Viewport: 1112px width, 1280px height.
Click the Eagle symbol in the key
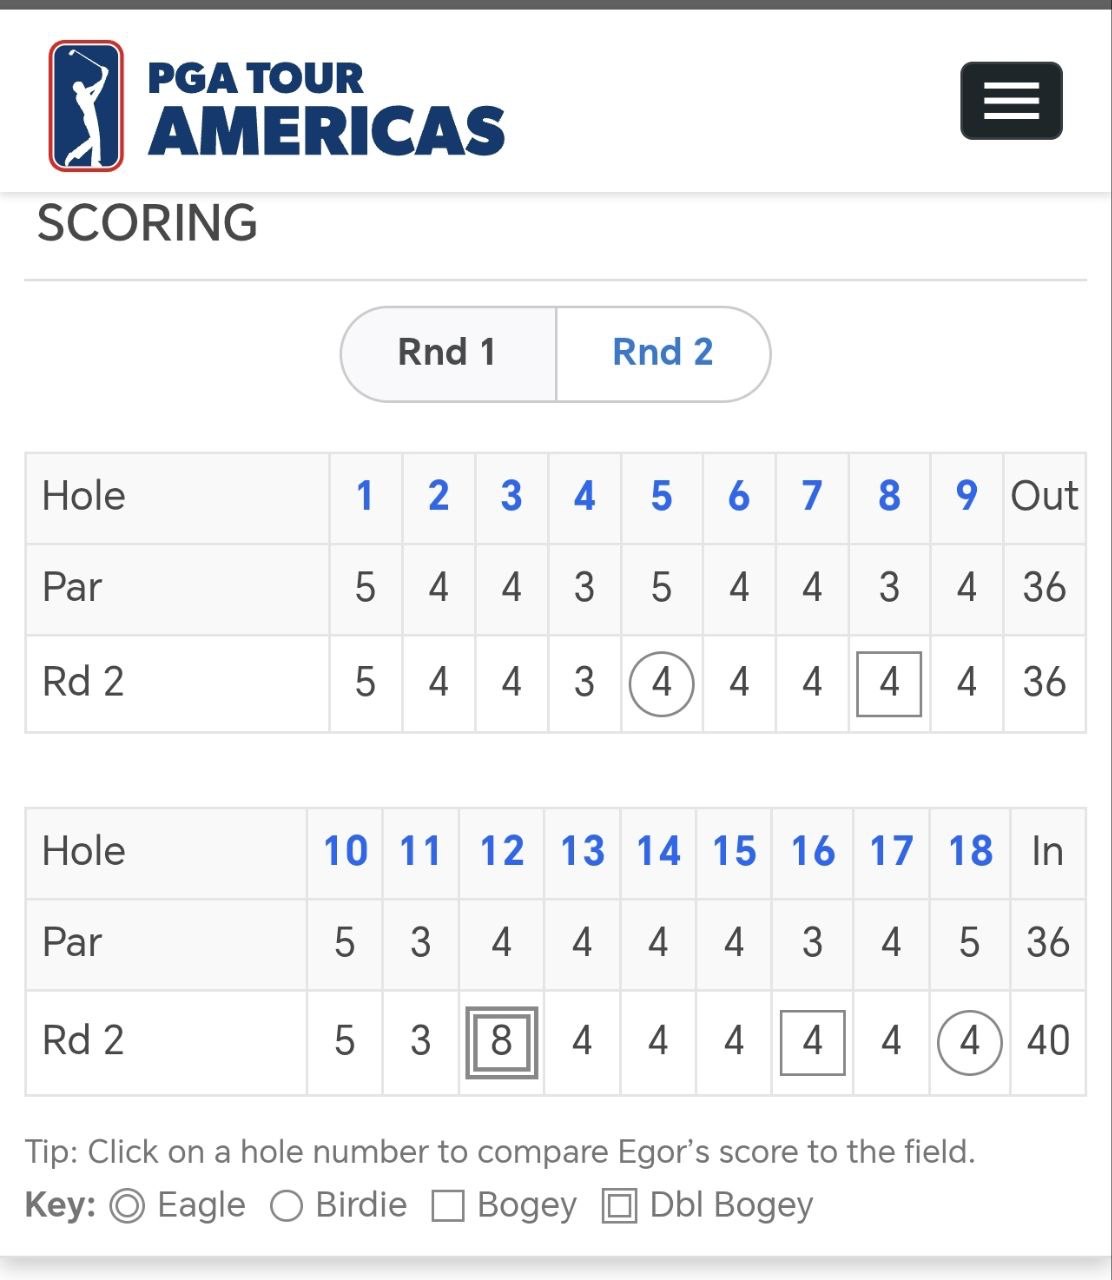[x=127, y=1206]
